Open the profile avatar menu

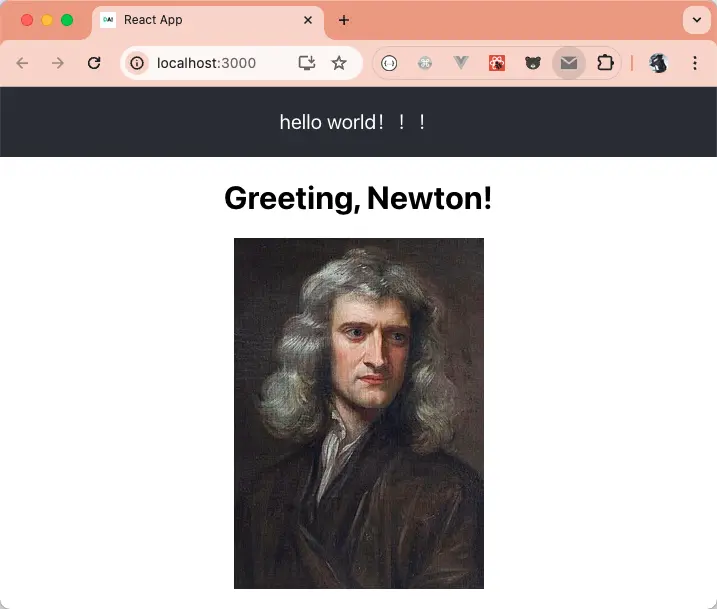click(658, 63)
